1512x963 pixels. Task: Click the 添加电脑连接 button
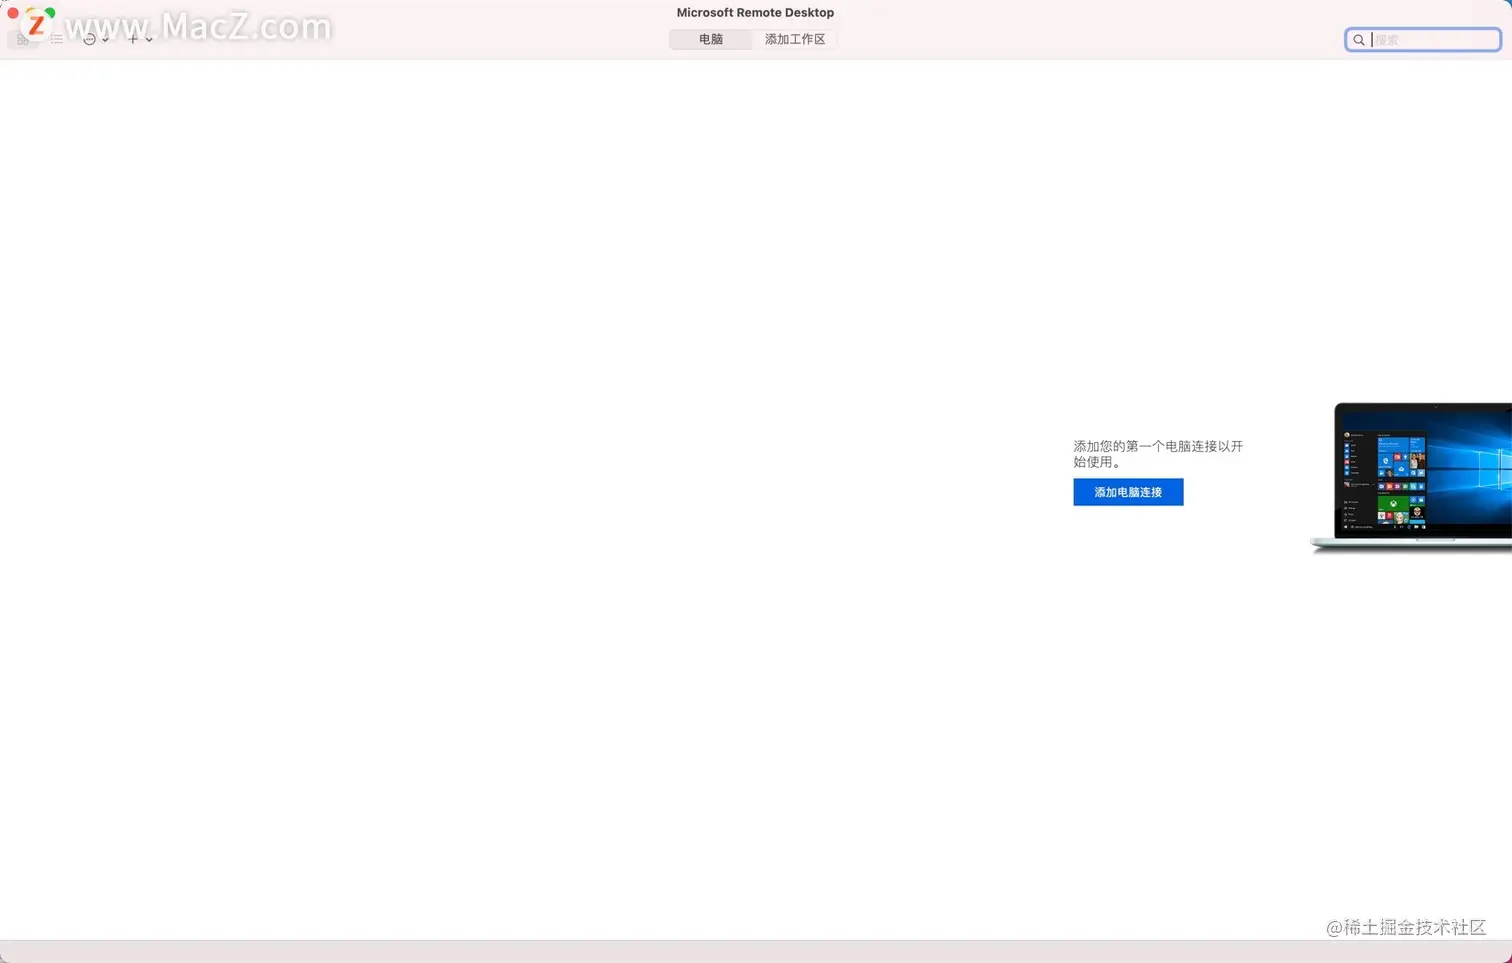click(x=1128, y=492)
